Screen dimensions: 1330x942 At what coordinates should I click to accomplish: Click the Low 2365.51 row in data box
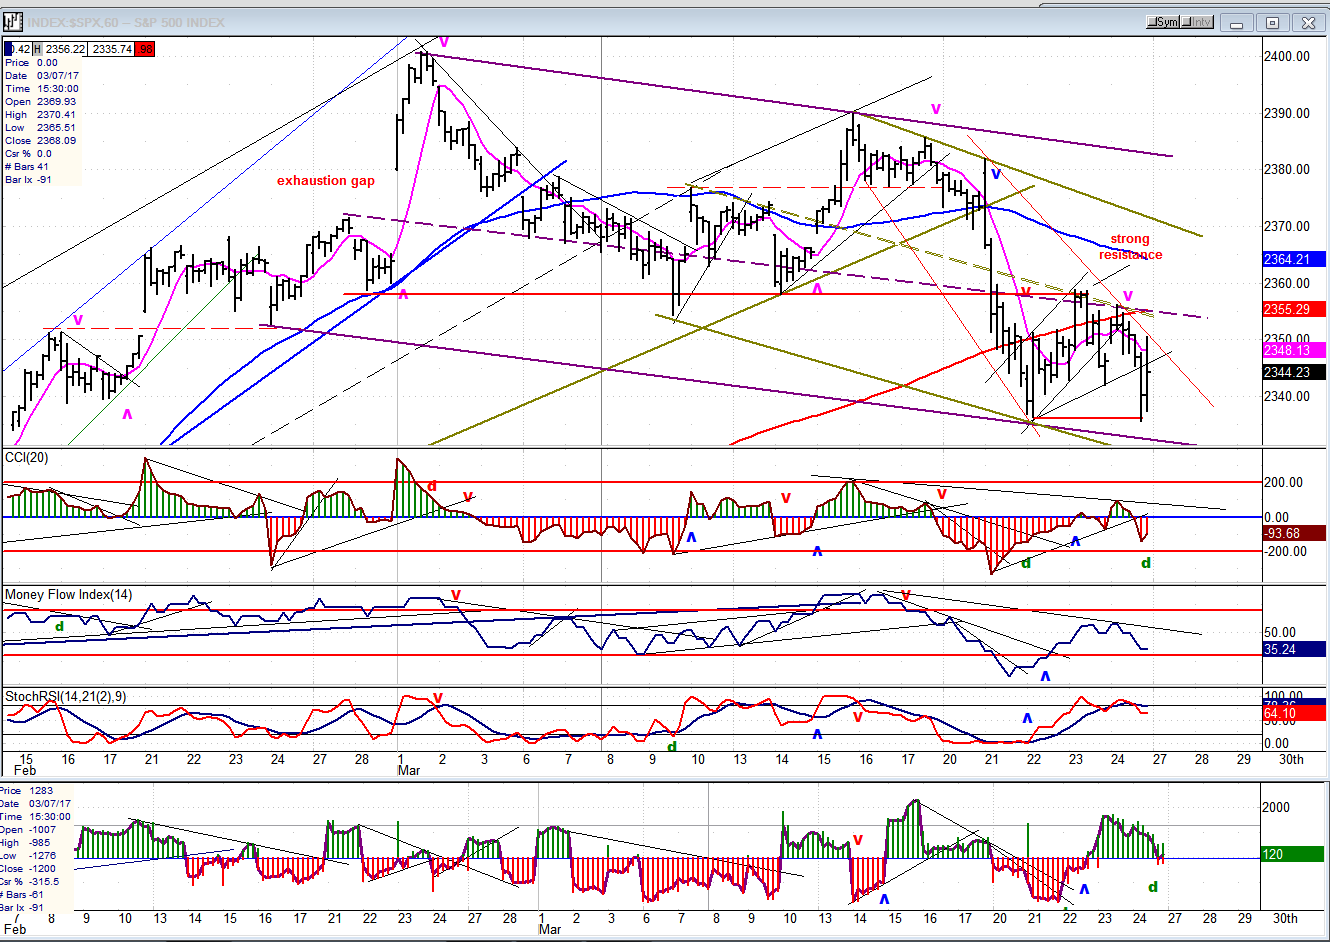point(41,128)
